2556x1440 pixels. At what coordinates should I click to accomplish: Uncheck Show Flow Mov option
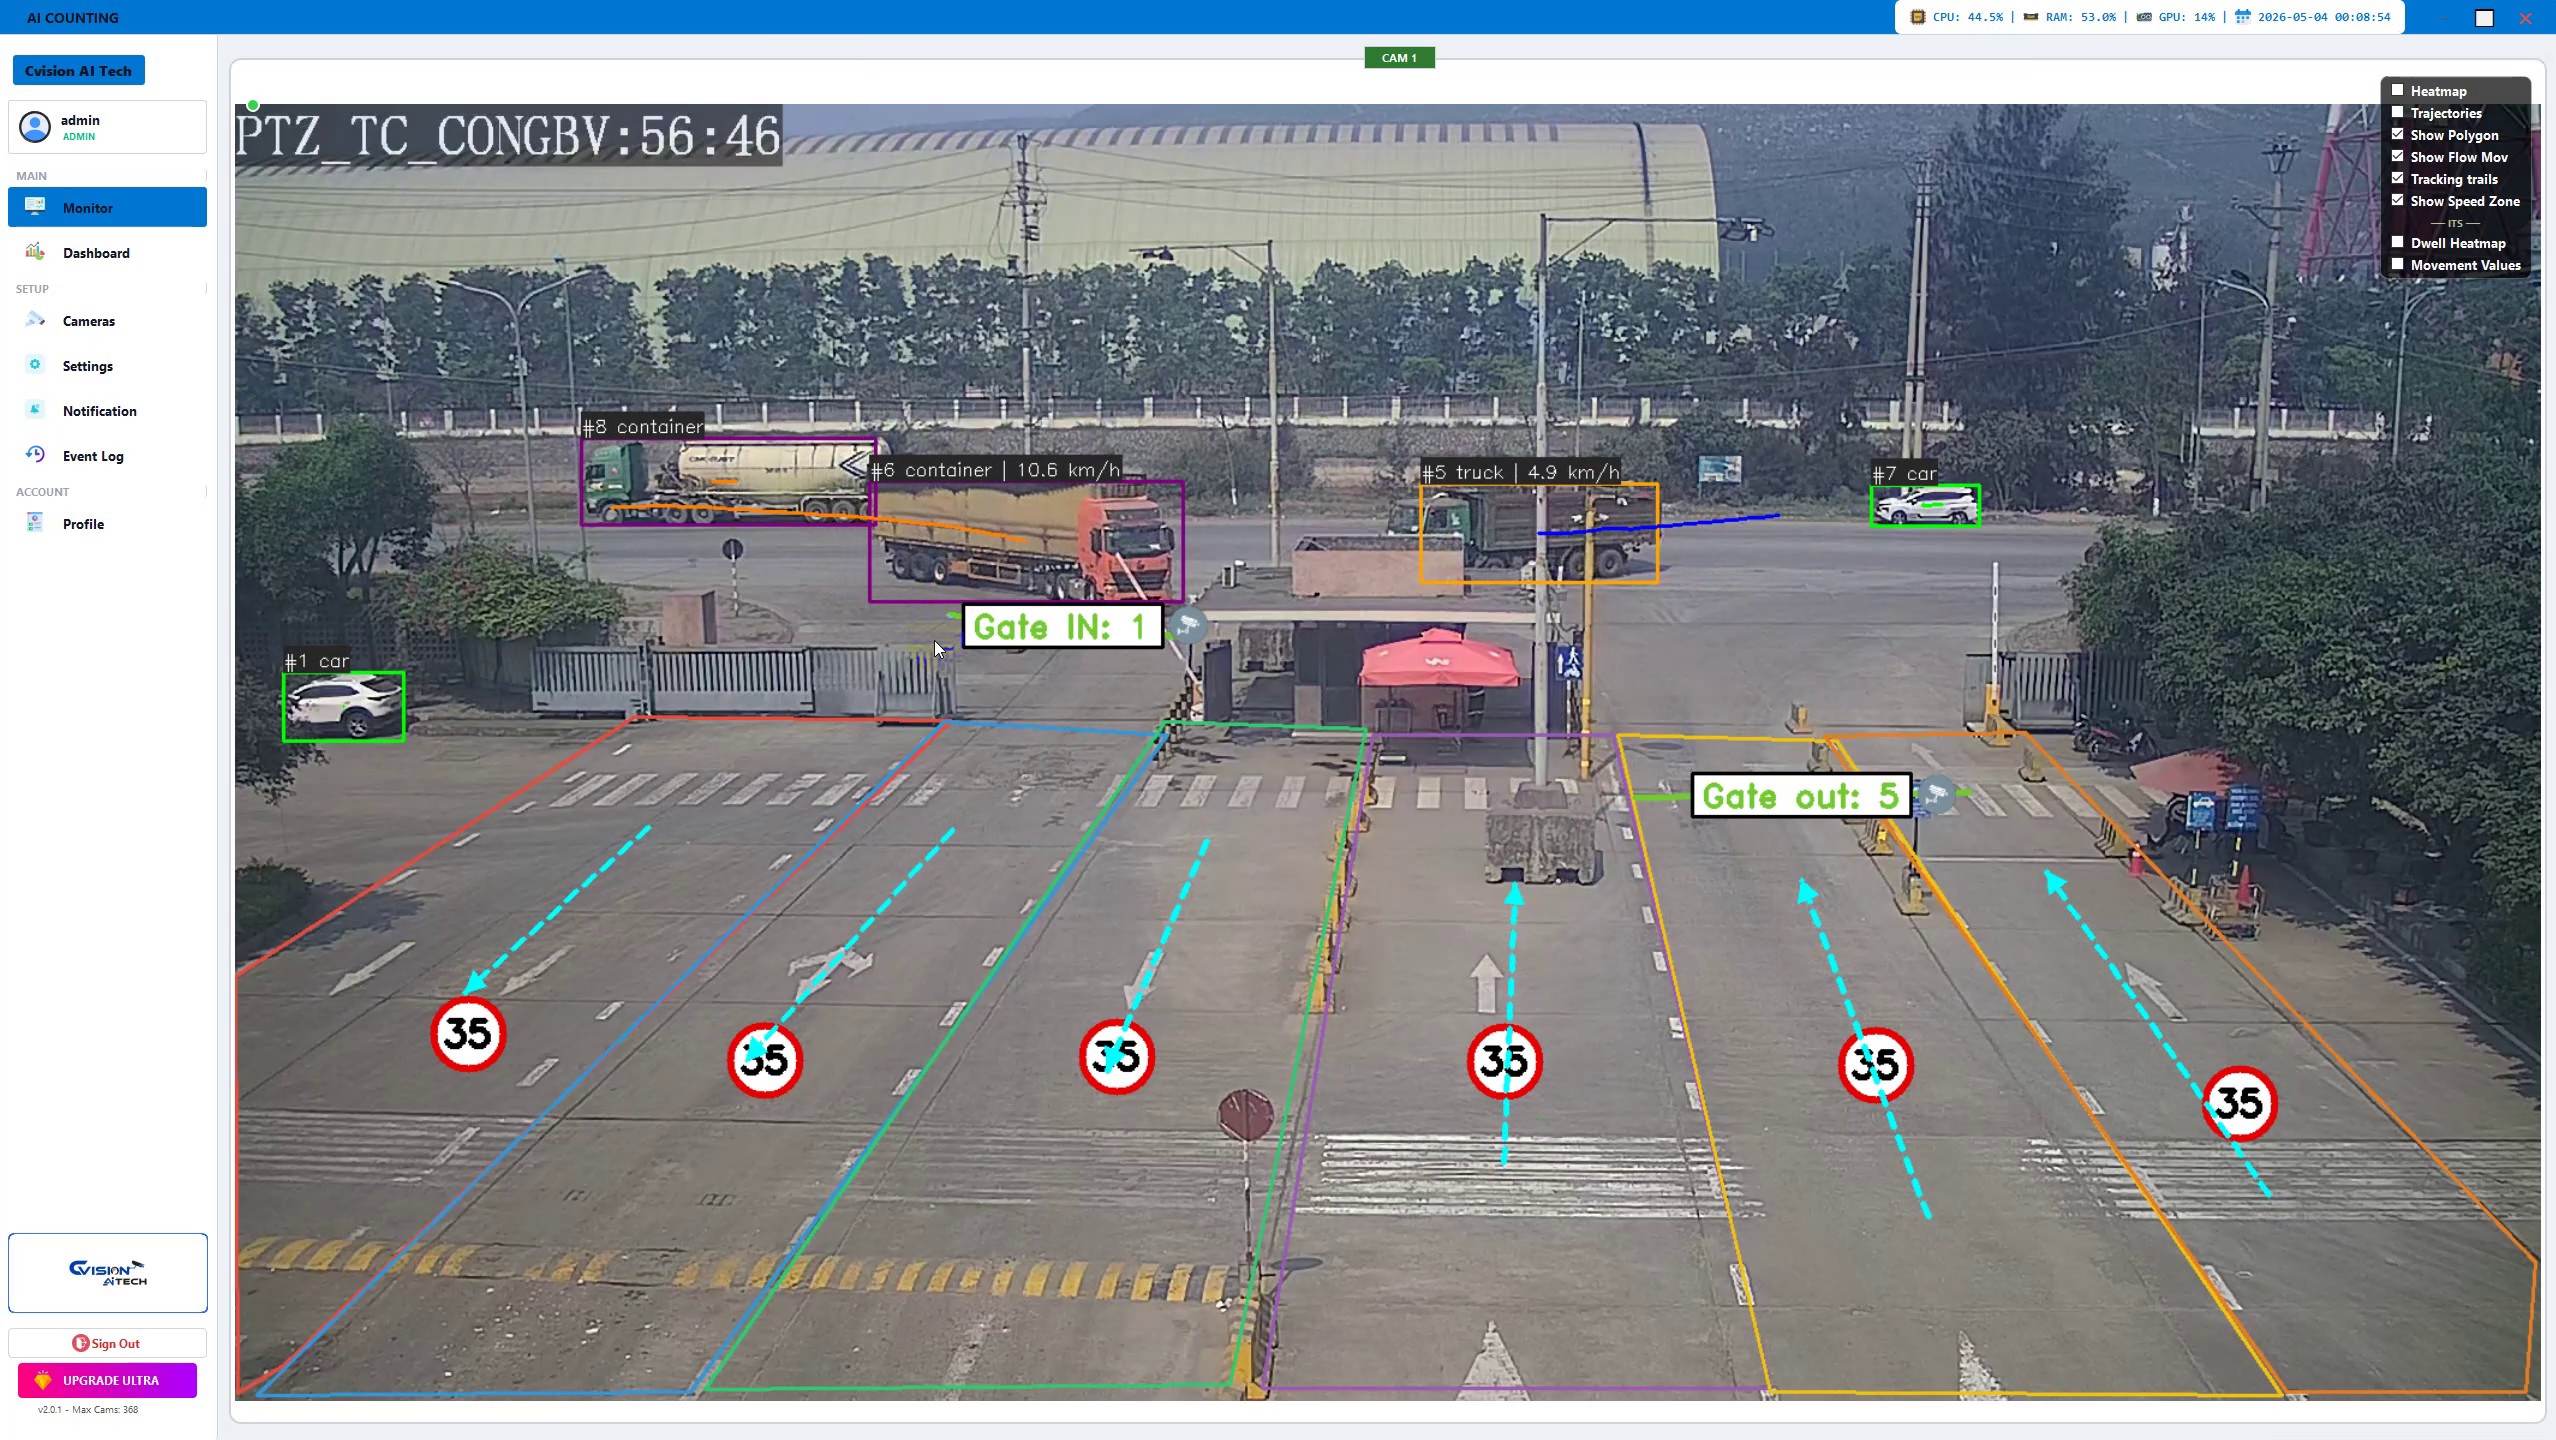coord(2397,156)
